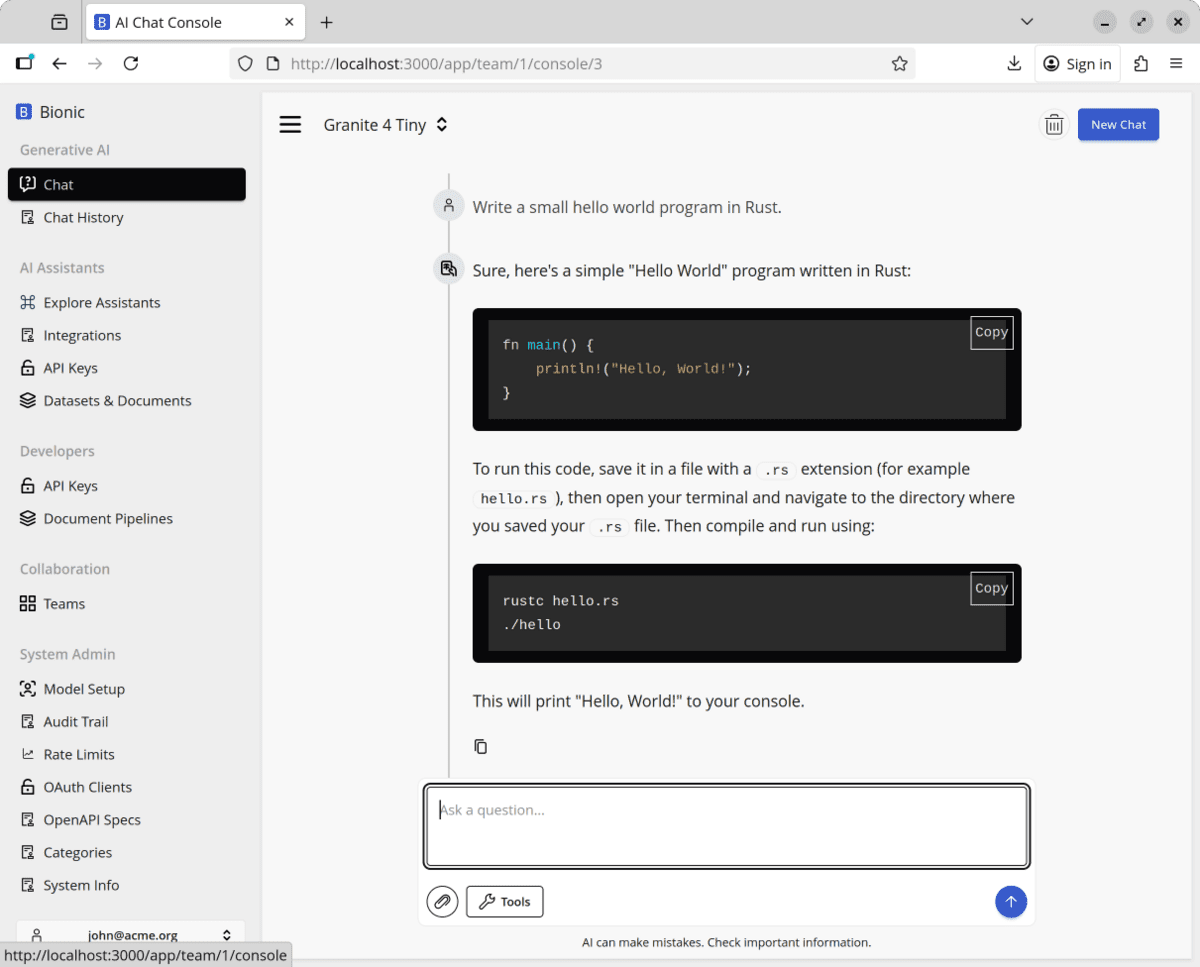Screen dimensions: 1200x967
Task: Toggle the hamburger sidebar menu icon
Action: coord(290,125)
